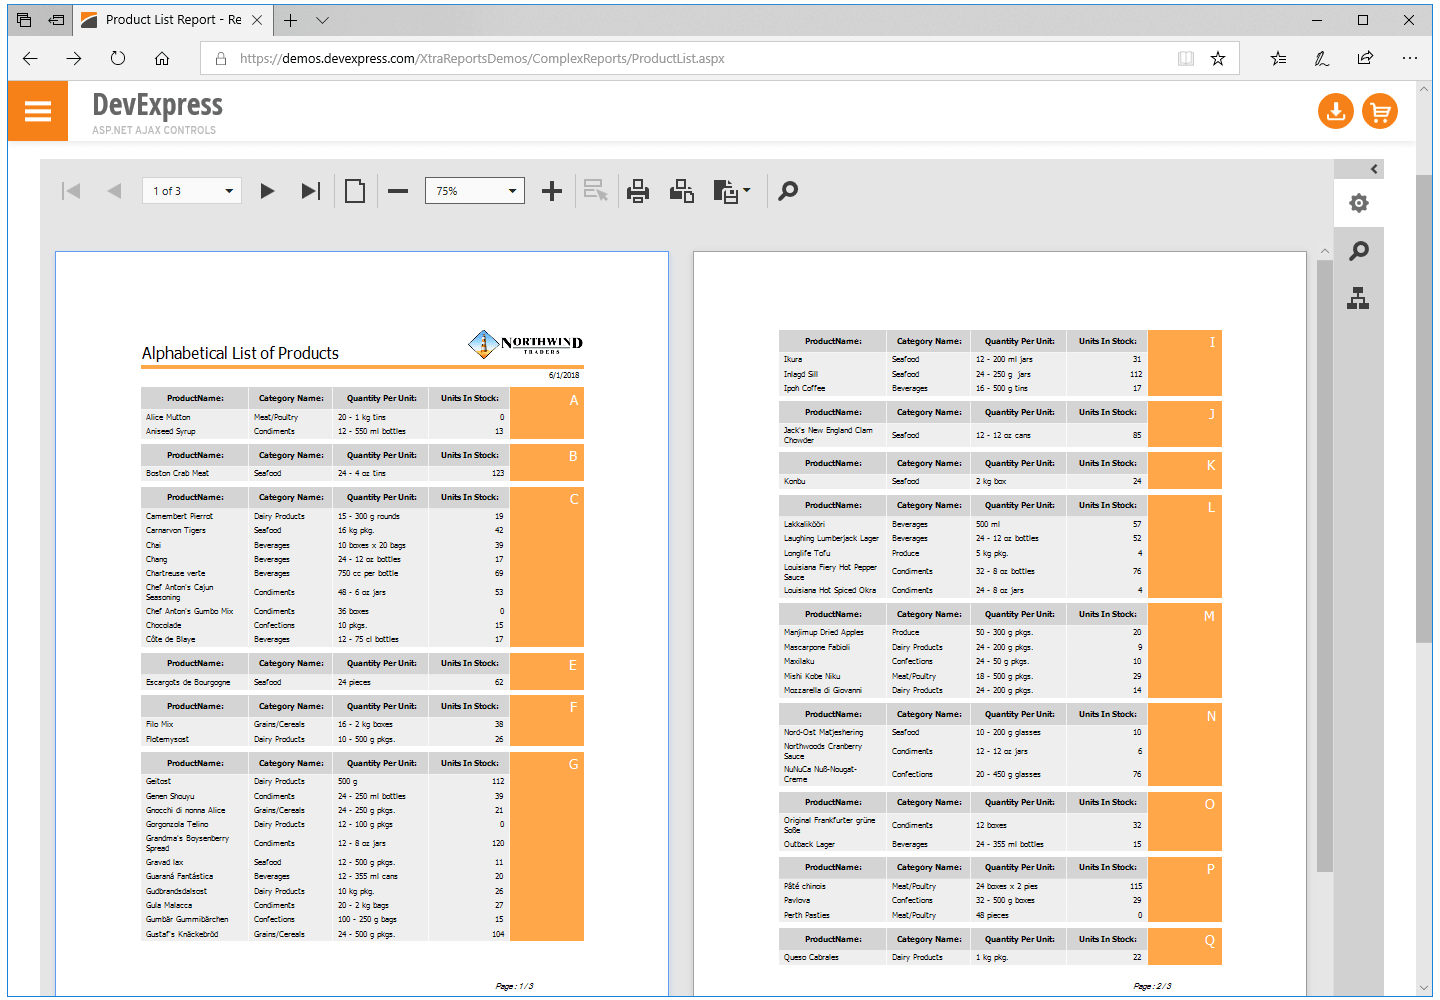Viewport: 1440px width, 1000px height.
Task: Open the orange download icon
Action: [1336, 111]
